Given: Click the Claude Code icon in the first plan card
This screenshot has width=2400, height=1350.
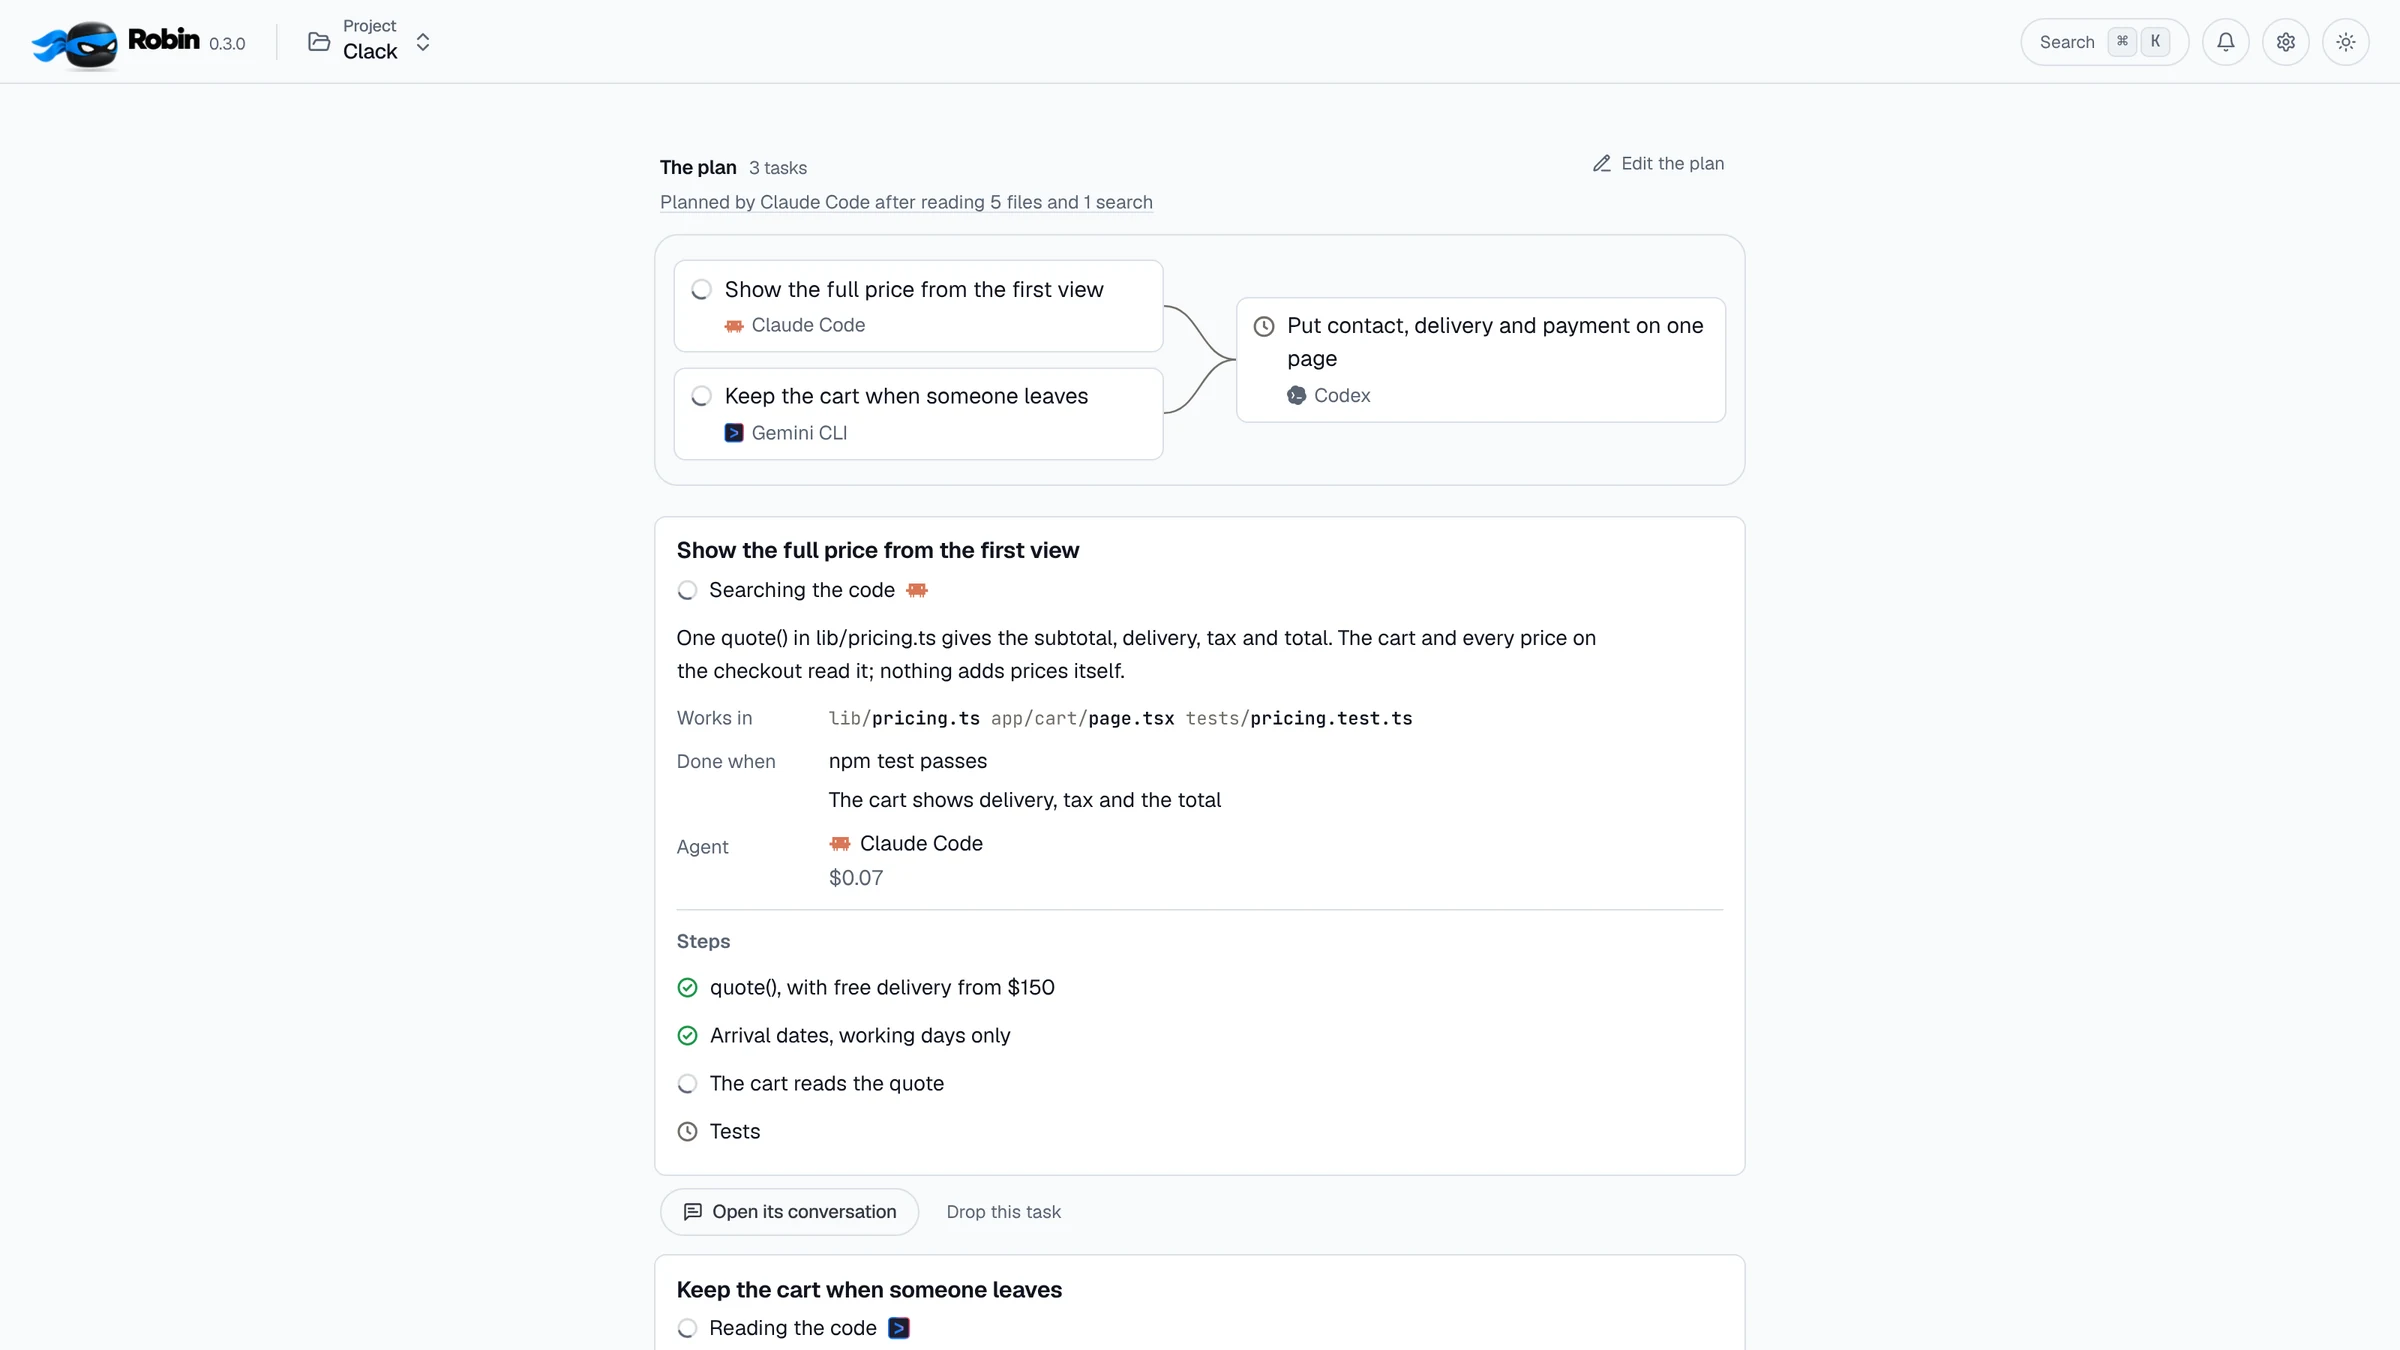Looking at the screenshot, I should click(734, 325).
